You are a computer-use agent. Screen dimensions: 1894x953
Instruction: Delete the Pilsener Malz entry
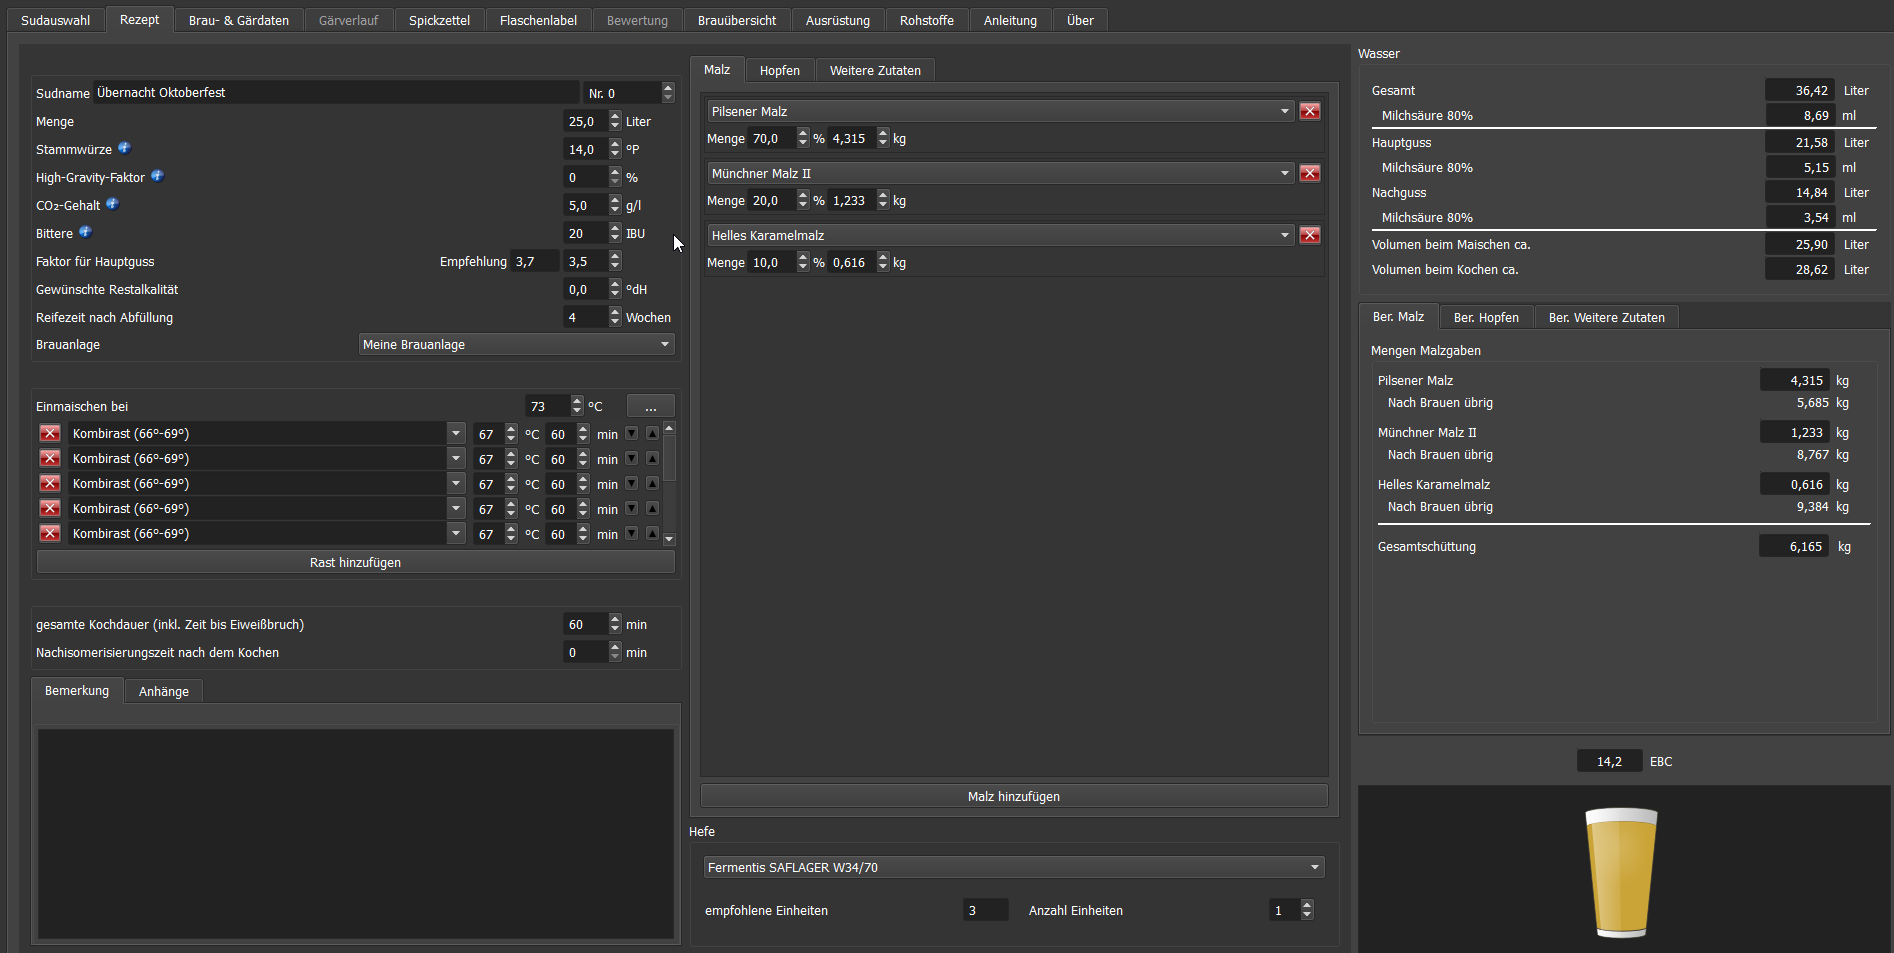pyautogui.click(x=1309, y=111)
